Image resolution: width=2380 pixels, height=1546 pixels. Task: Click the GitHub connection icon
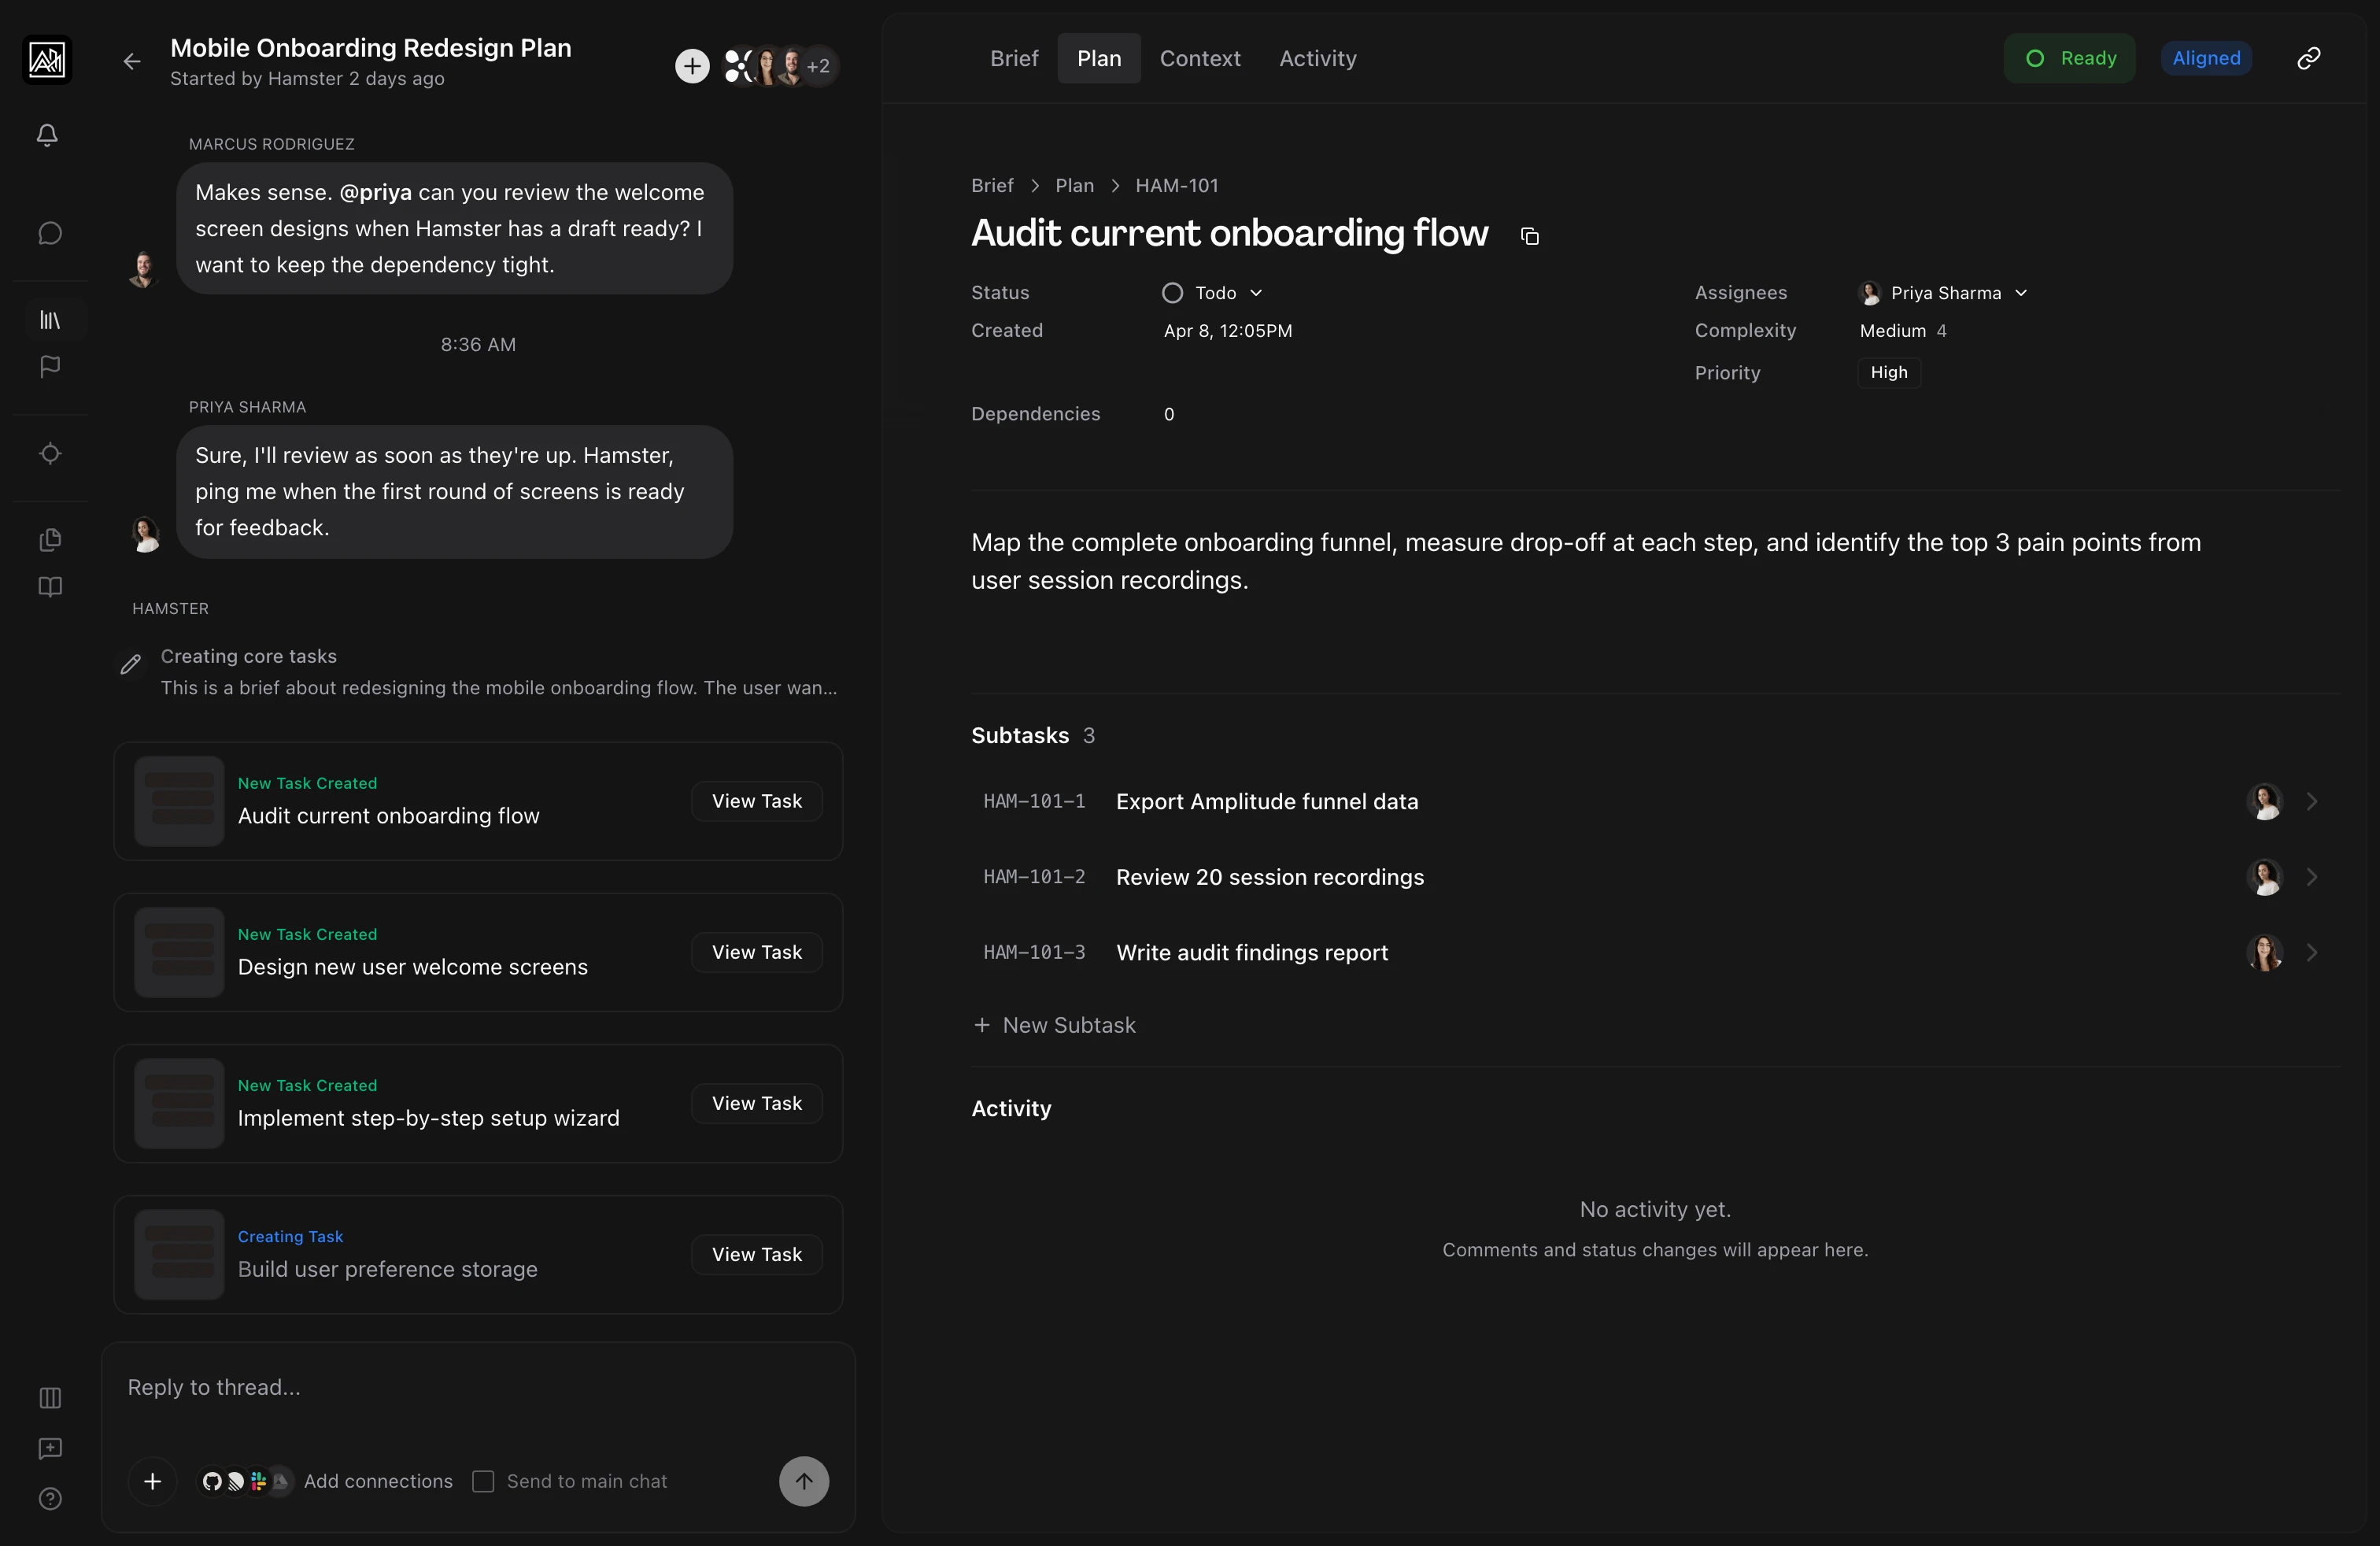pyautogui.click(x=212, y=1482)
